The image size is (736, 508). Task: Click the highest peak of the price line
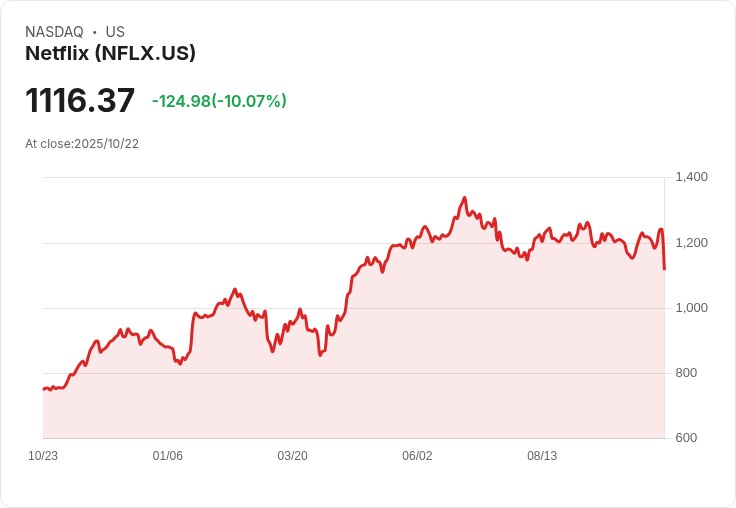point(464,198)
